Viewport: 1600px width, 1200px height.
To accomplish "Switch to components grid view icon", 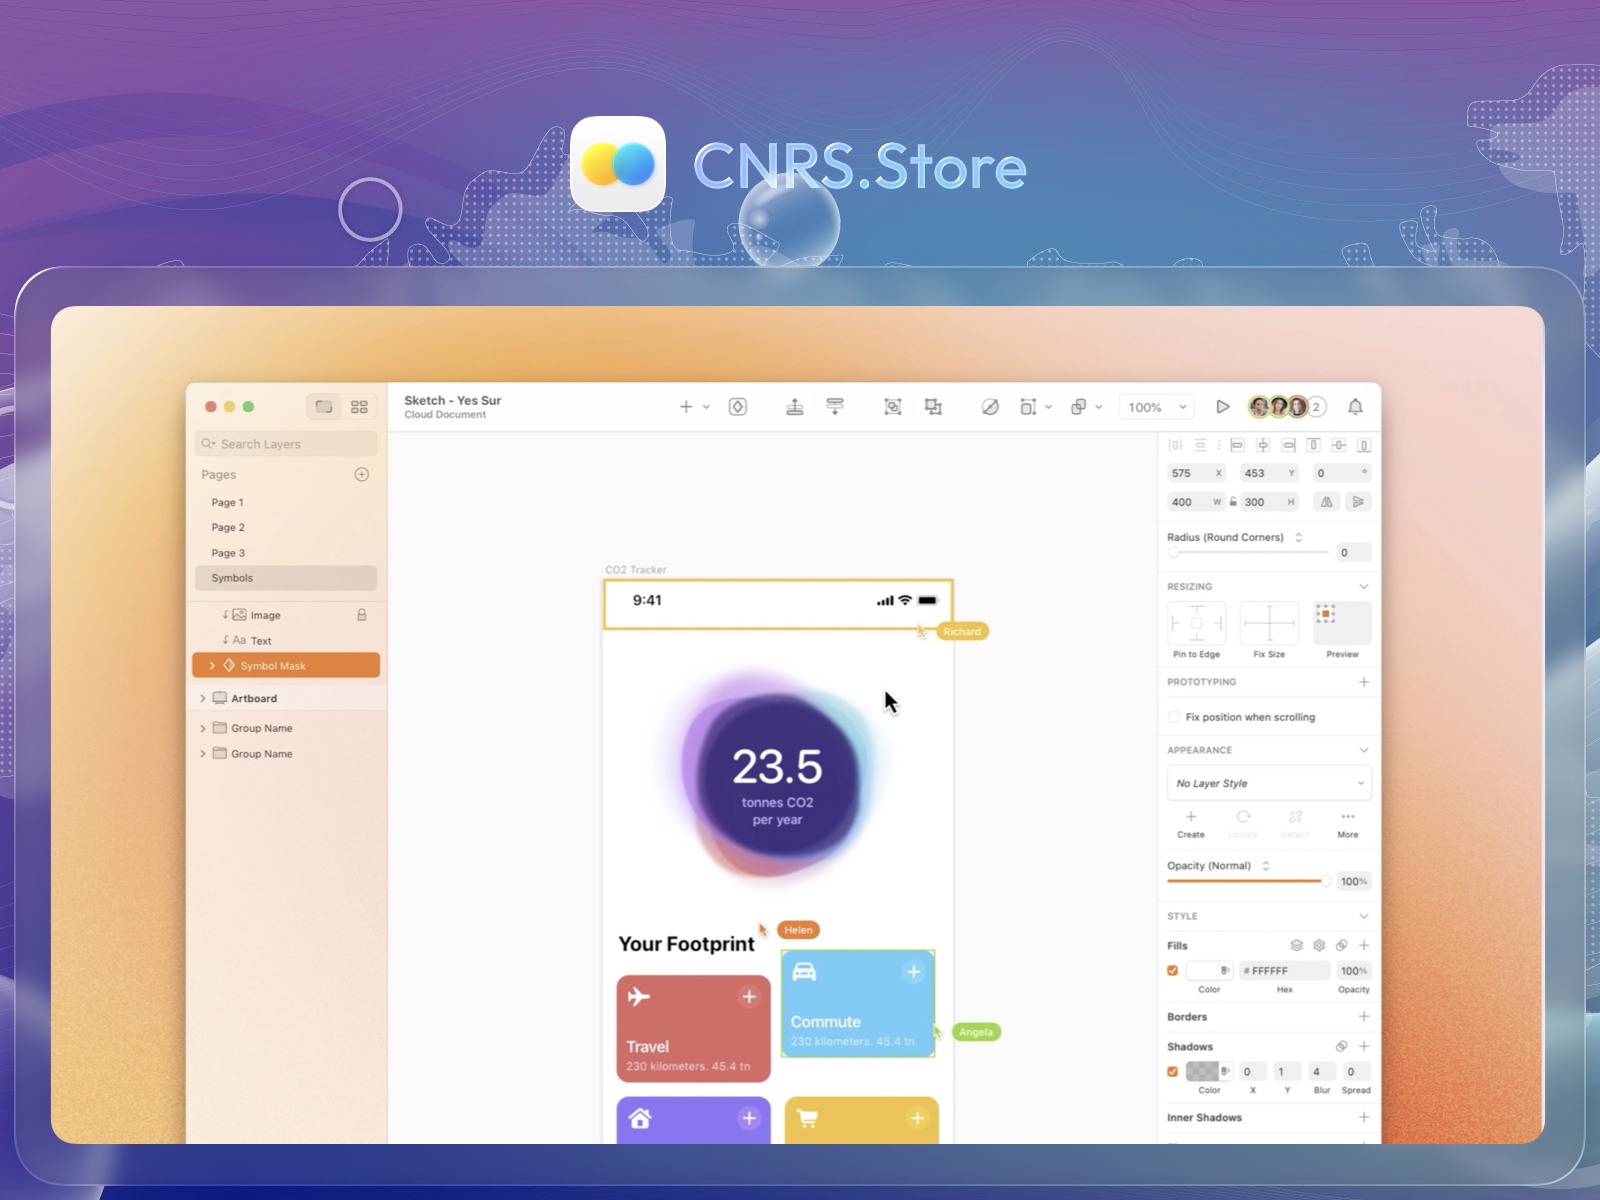I will click(x=359, y=407).
